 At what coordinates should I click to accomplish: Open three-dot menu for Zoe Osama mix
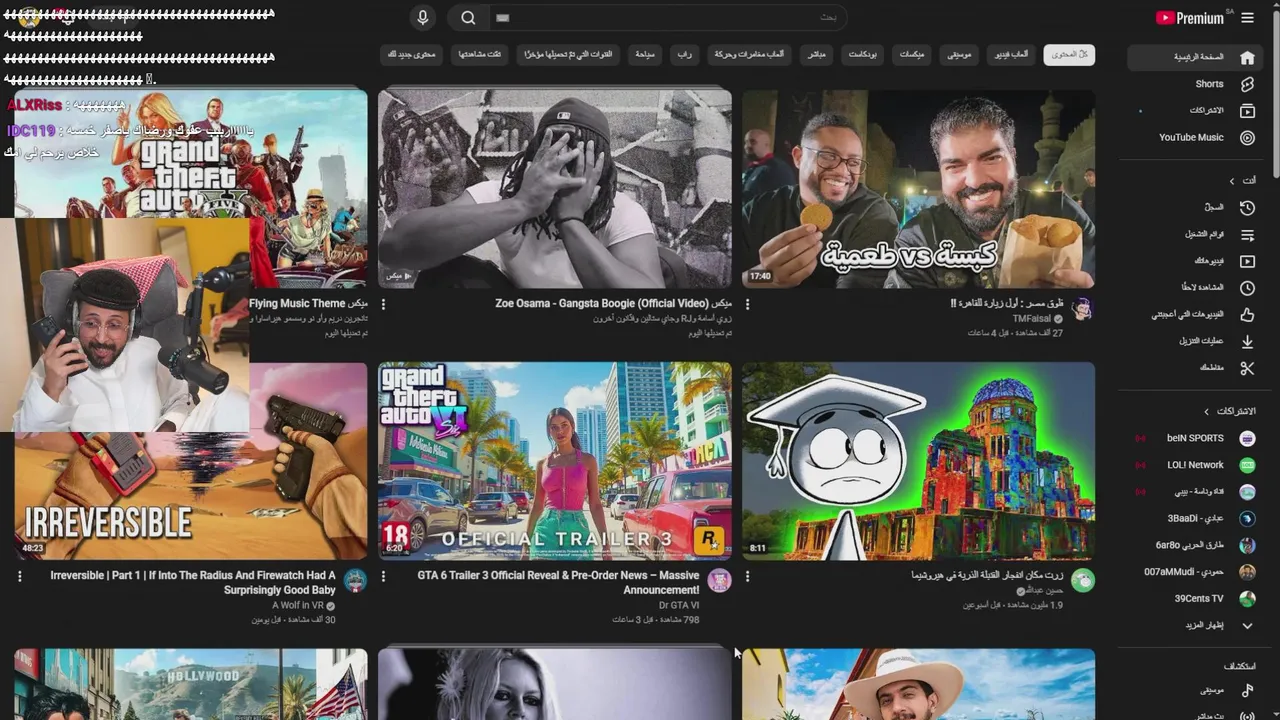(x=383, y=304)
